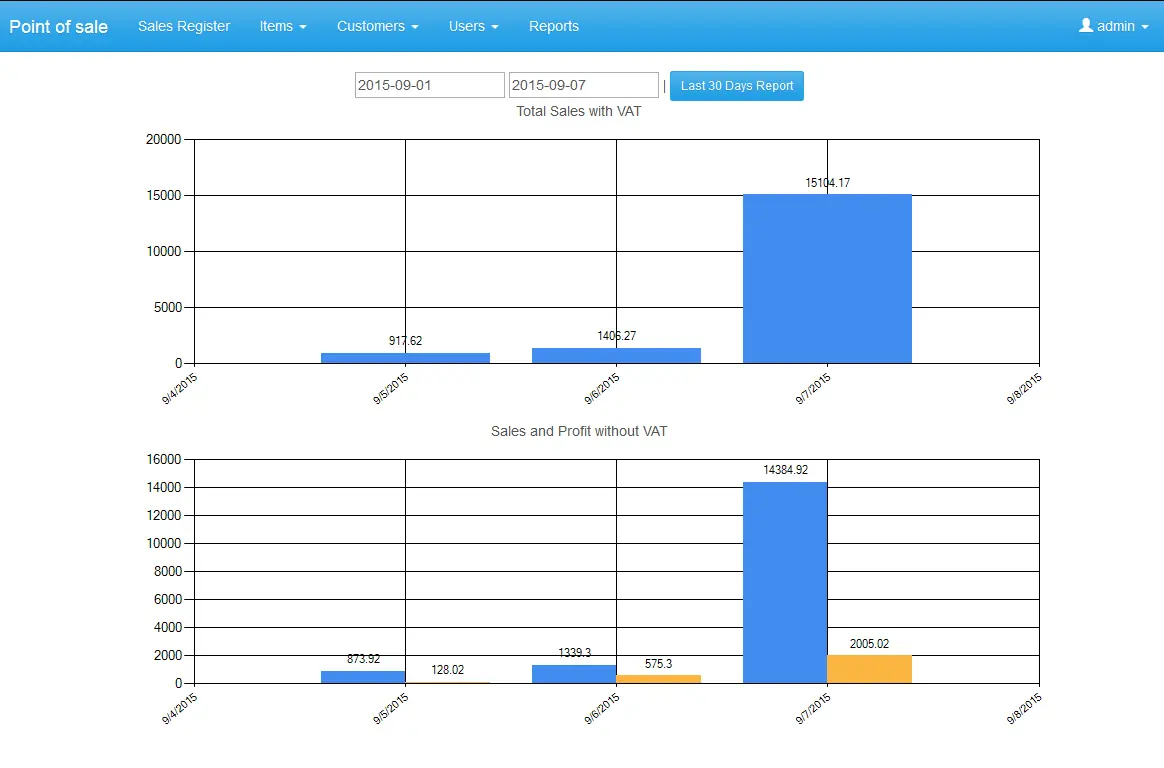
Task: Click the blue 873.92 bar
Action: pyautogui.click(x=363, y=677)
